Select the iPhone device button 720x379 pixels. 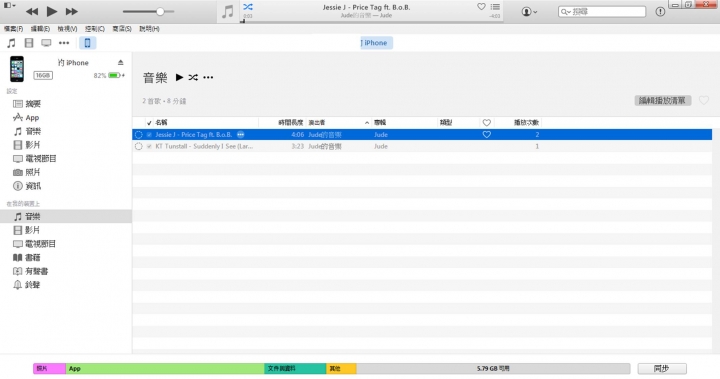point(87,43)
